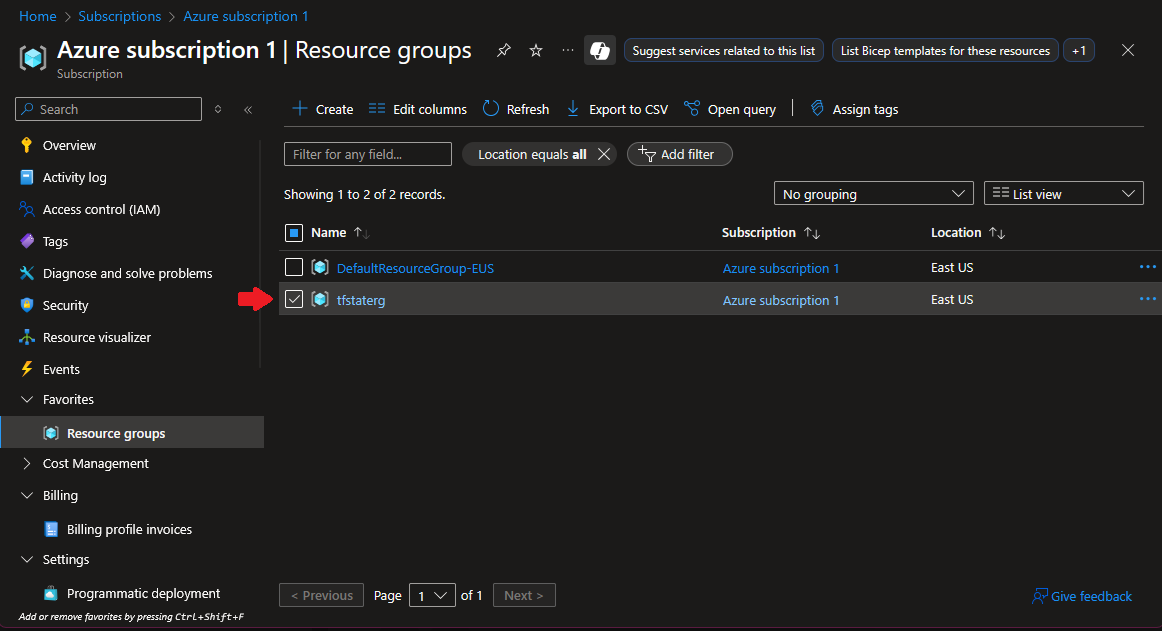Open Azure subscription 1 link in tfstaterg row
The height and width of the screenshot is (631, 1162).
pyautogui.click(x=780, y=300)
